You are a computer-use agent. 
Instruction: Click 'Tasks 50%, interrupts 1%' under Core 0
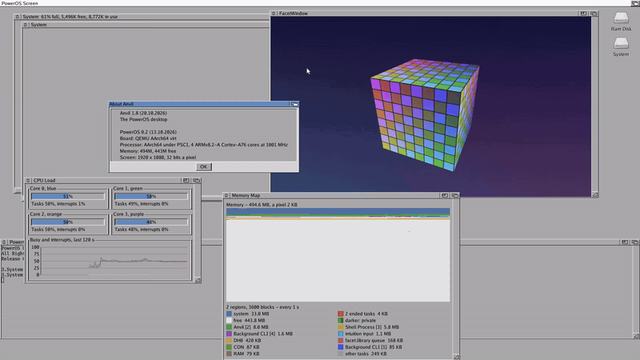click(58, 204)
